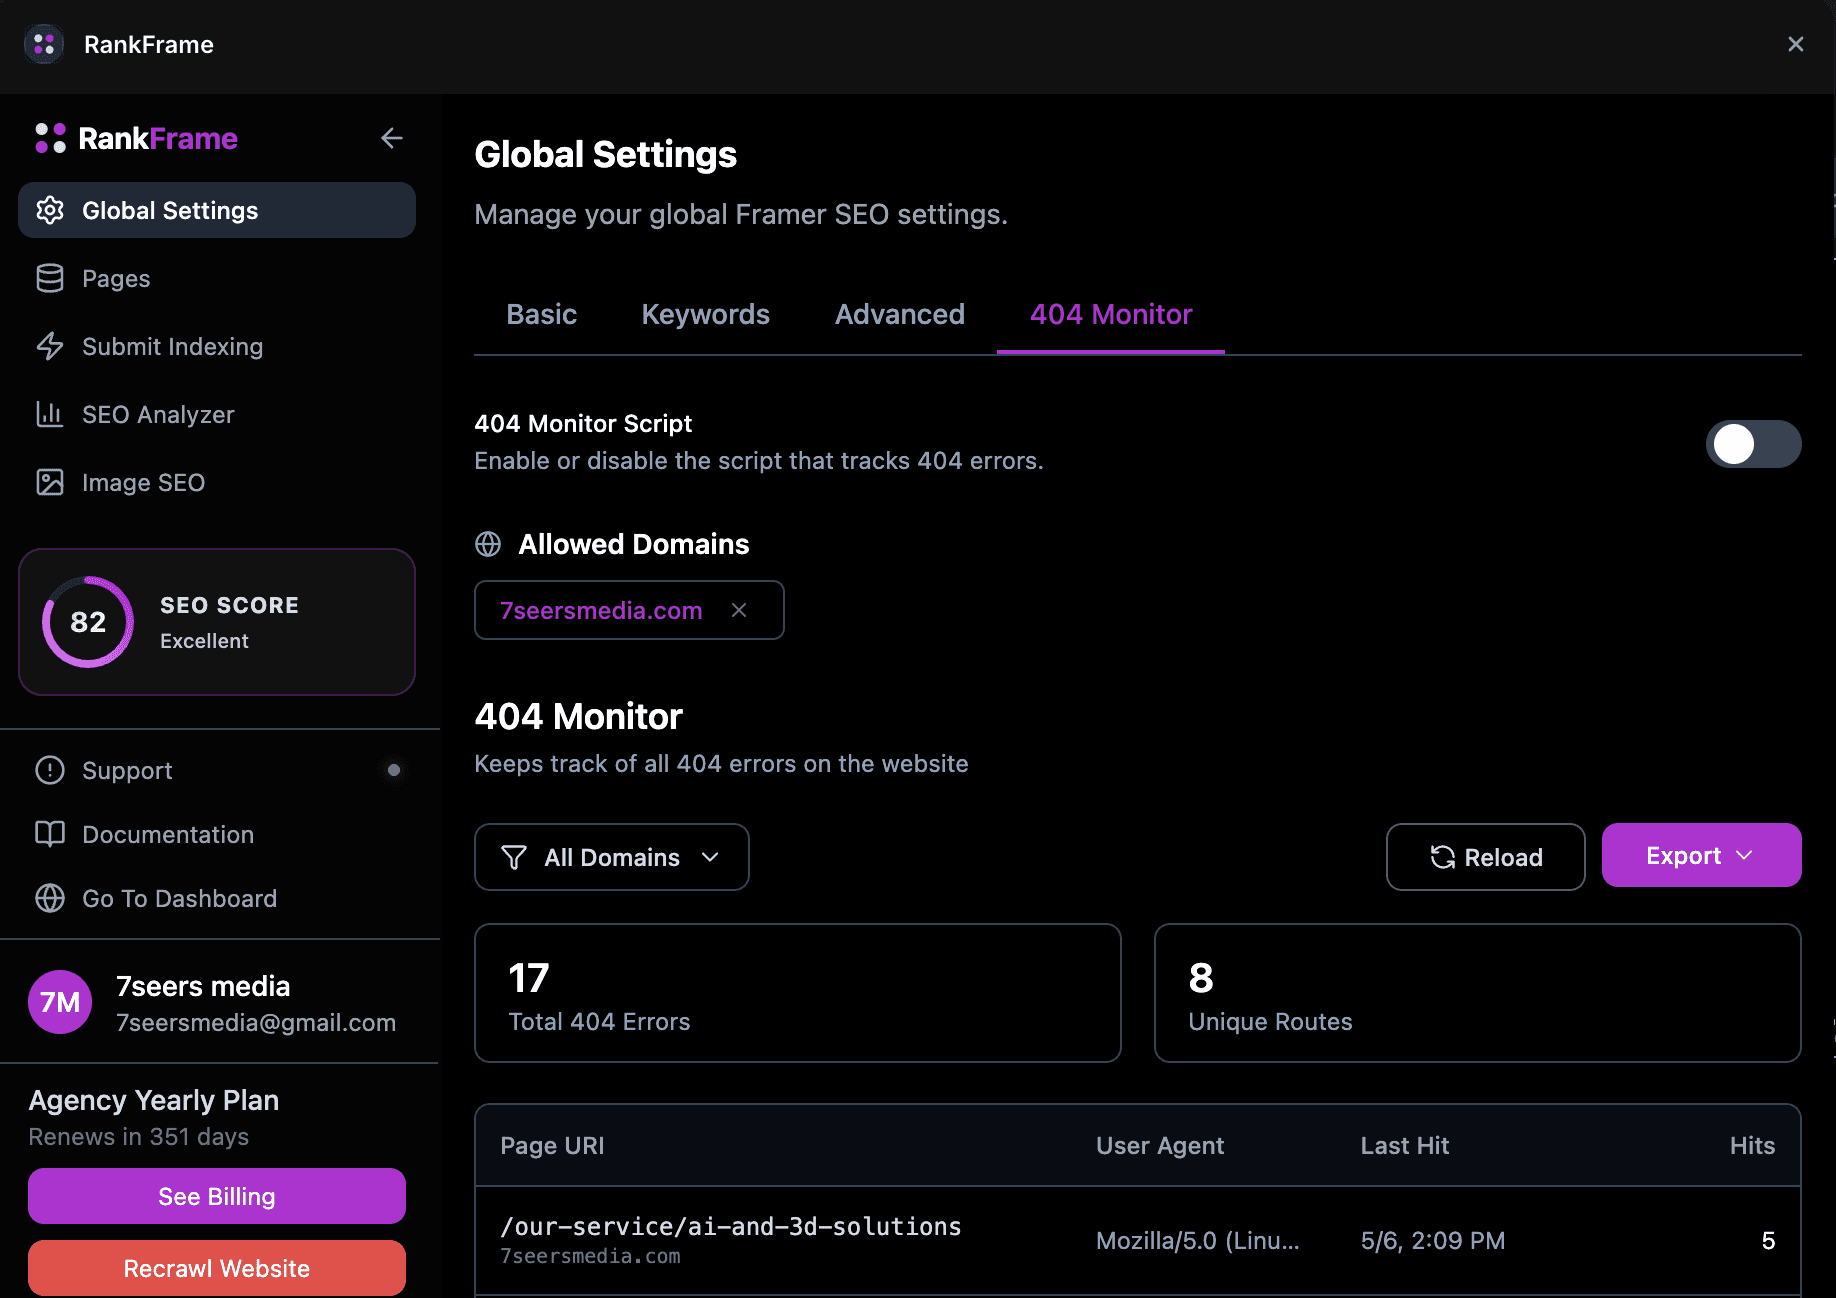The width and height of the screenshot is (1836, 1298).
Task: Open Image SEO in the sidebar
Action: pos(217,482)
